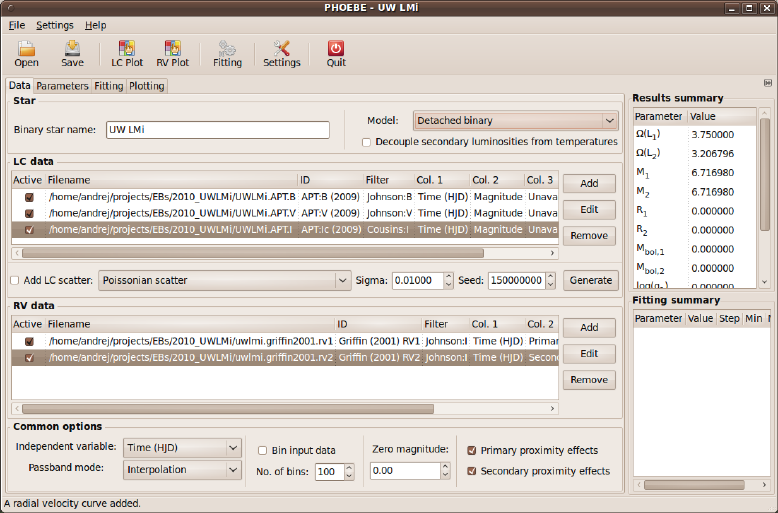Screen dimensions: 778x513
Task: Decrease Zero magnitude with down arrow
Action: pyautogui.click(x=446, y=475)
